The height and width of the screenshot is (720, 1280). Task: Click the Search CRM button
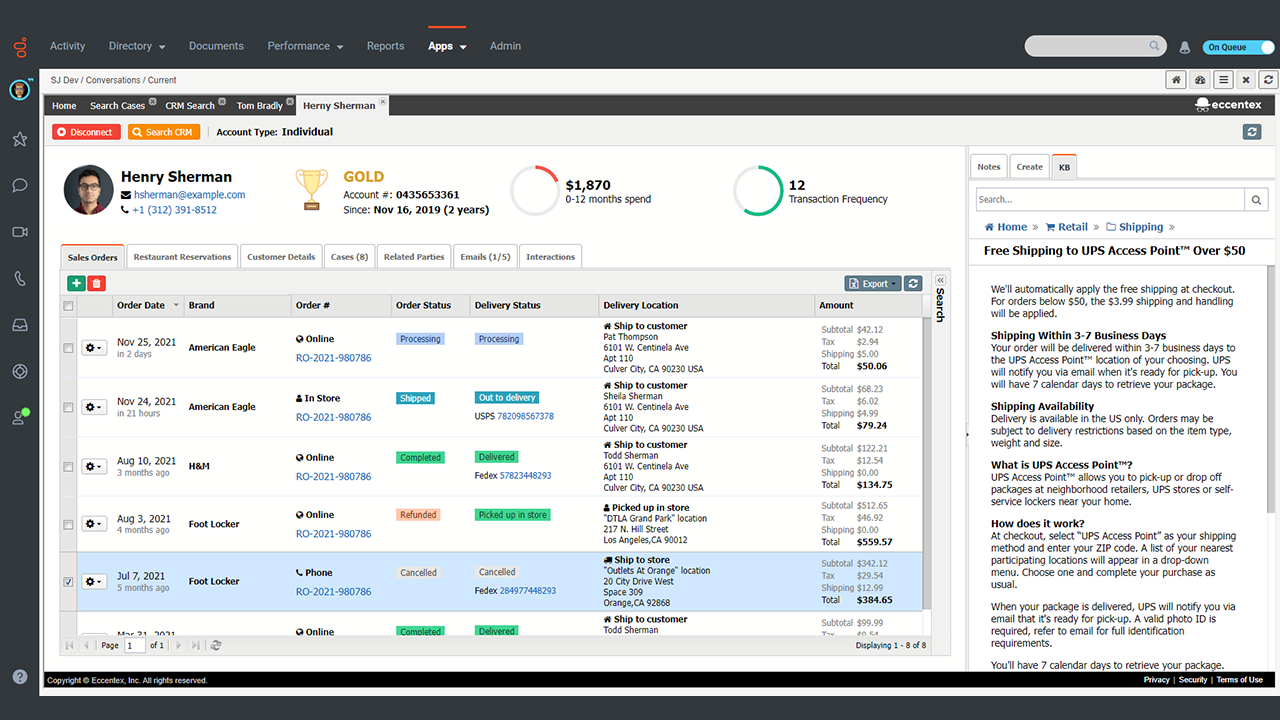[x=164, y=132]
